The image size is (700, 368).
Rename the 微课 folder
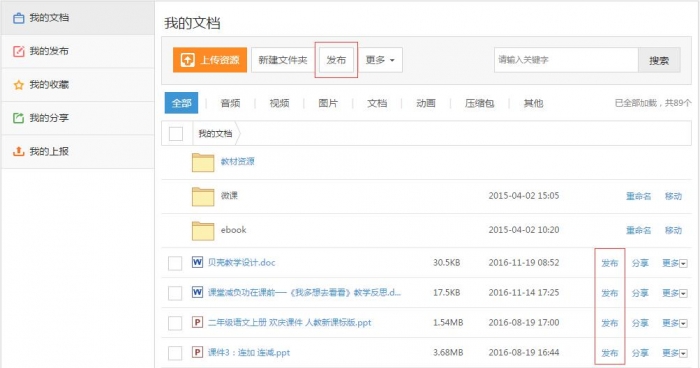pos(638,196)
